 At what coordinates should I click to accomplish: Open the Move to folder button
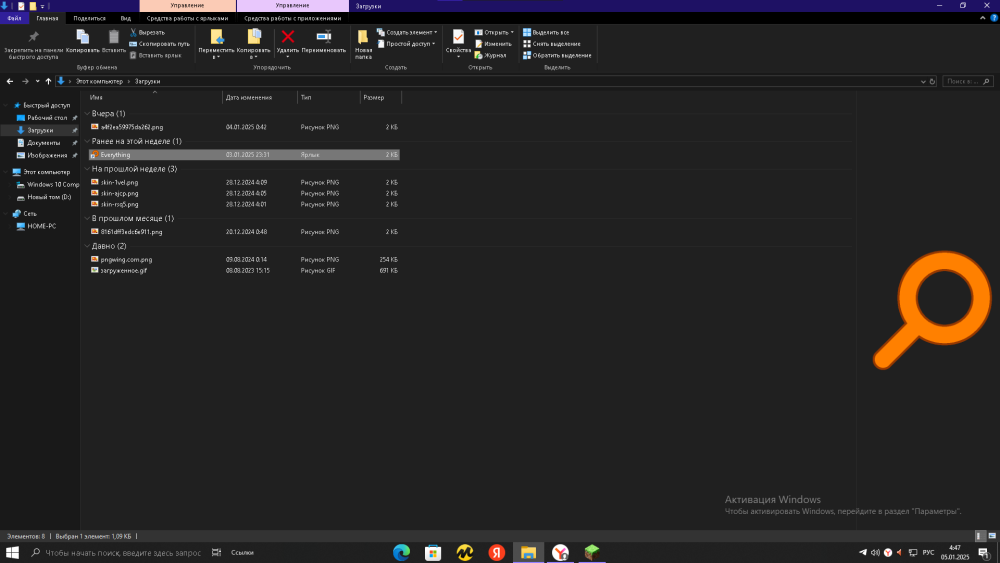click(x=216, y=44)
